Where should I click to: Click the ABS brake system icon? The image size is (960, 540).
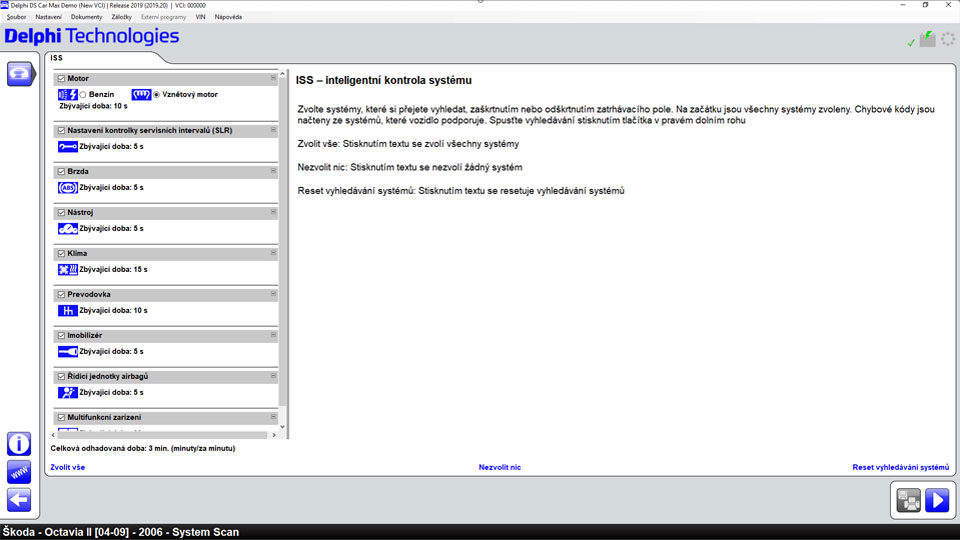67,187
